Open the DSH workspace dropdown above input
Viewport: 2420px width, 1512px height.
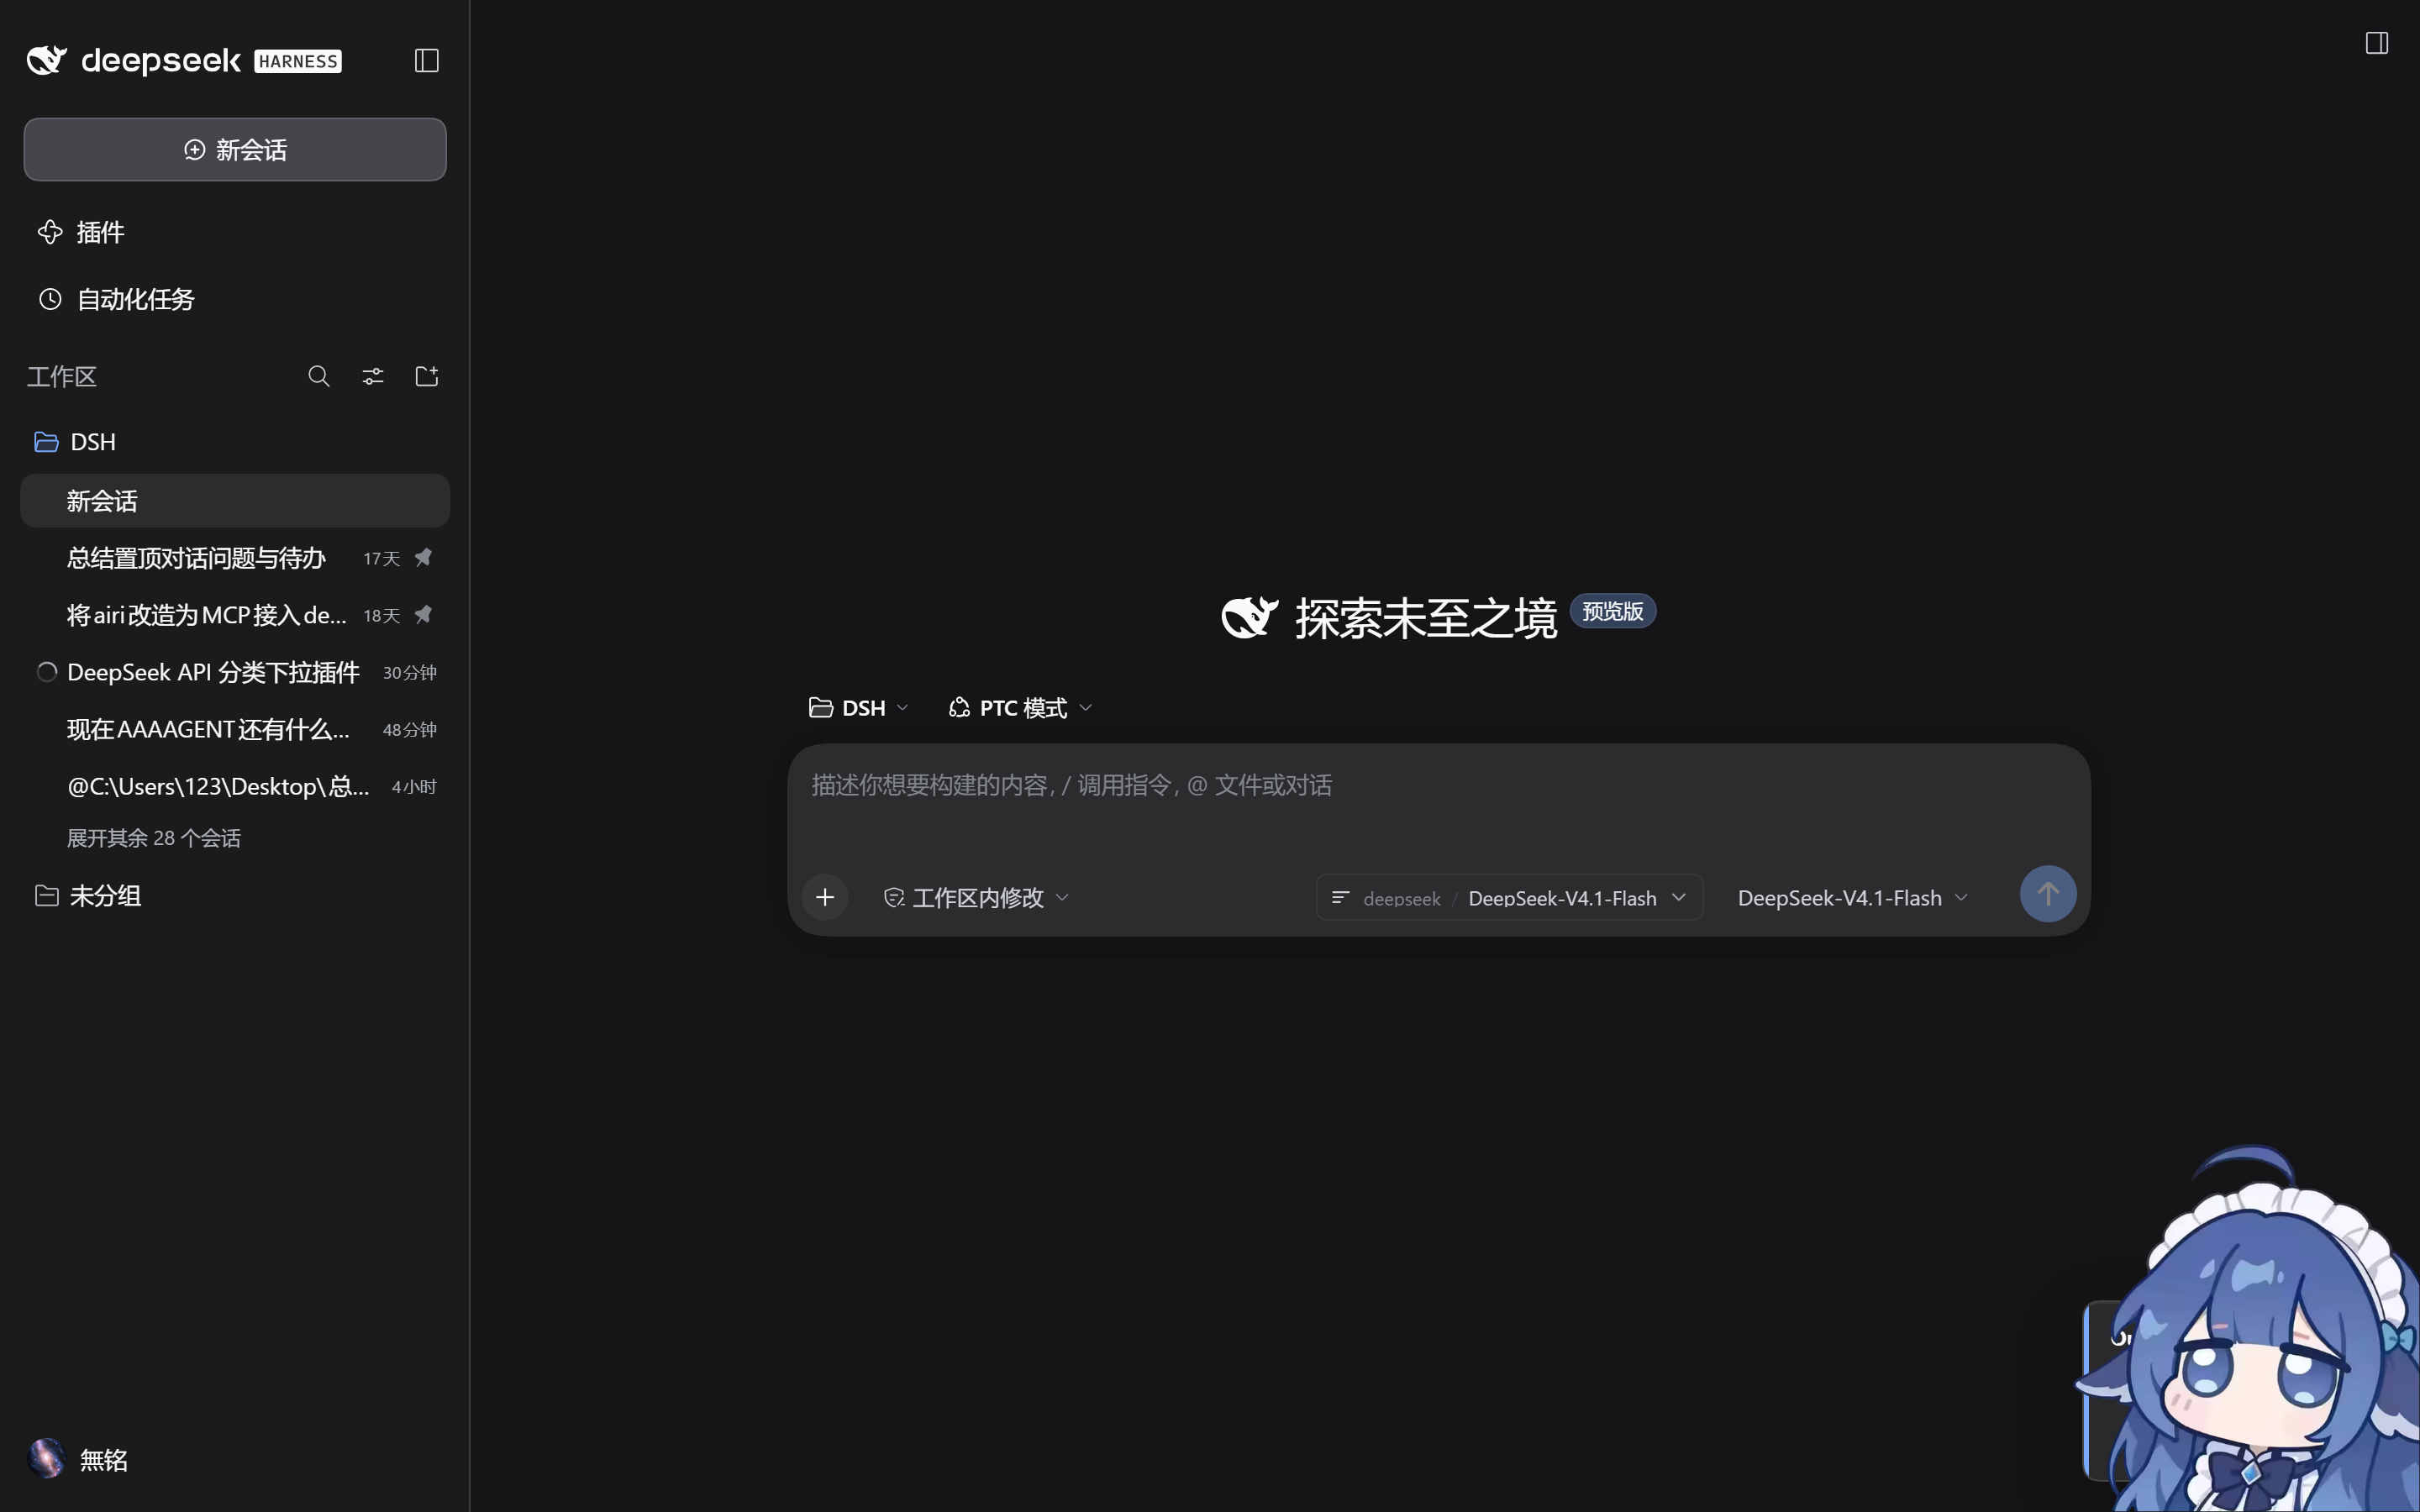point(859,708)
